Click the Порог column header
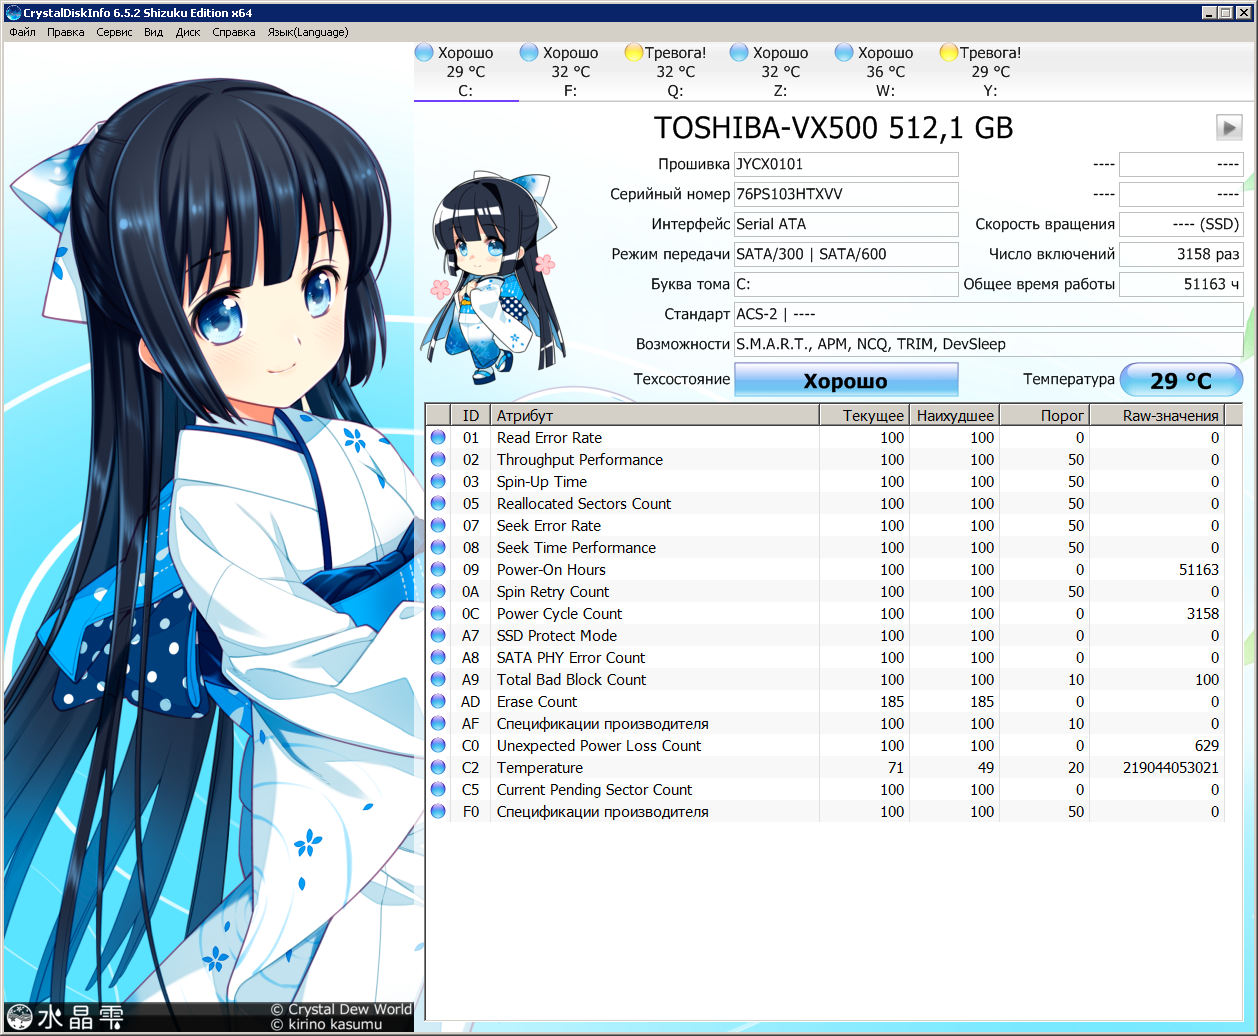 point(1044,415)
